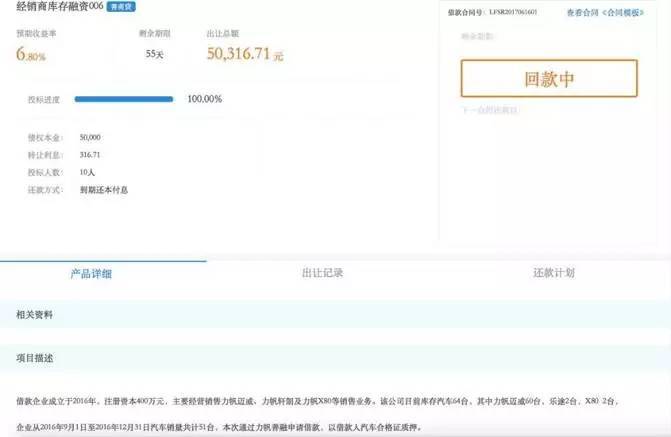Click the 投标人数 value 10人

87,172
